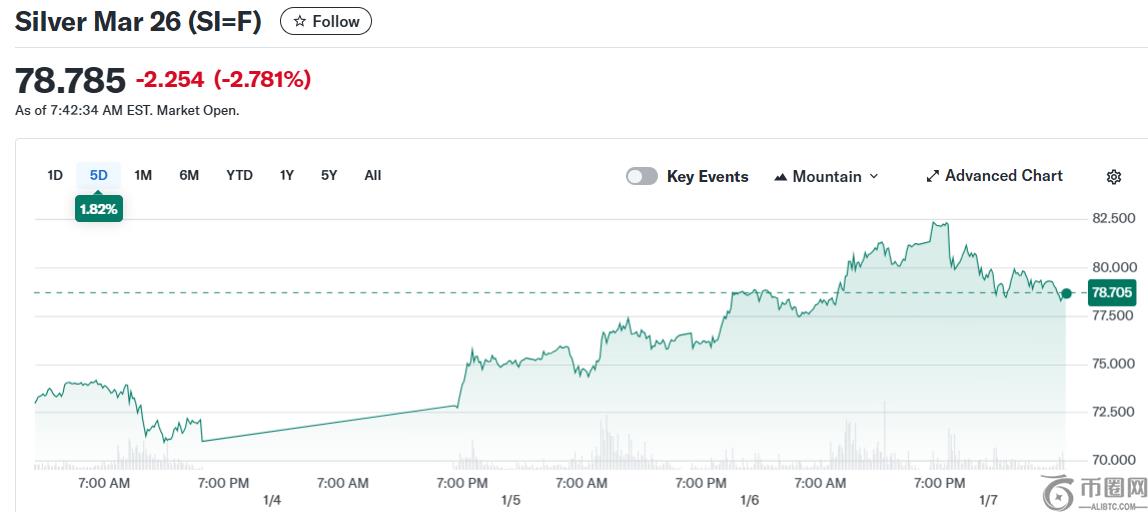This screenshot has height=512, width=1148.
Task: Select the YTD range tab
Action: pyautogui.click(x=239, y=176)
